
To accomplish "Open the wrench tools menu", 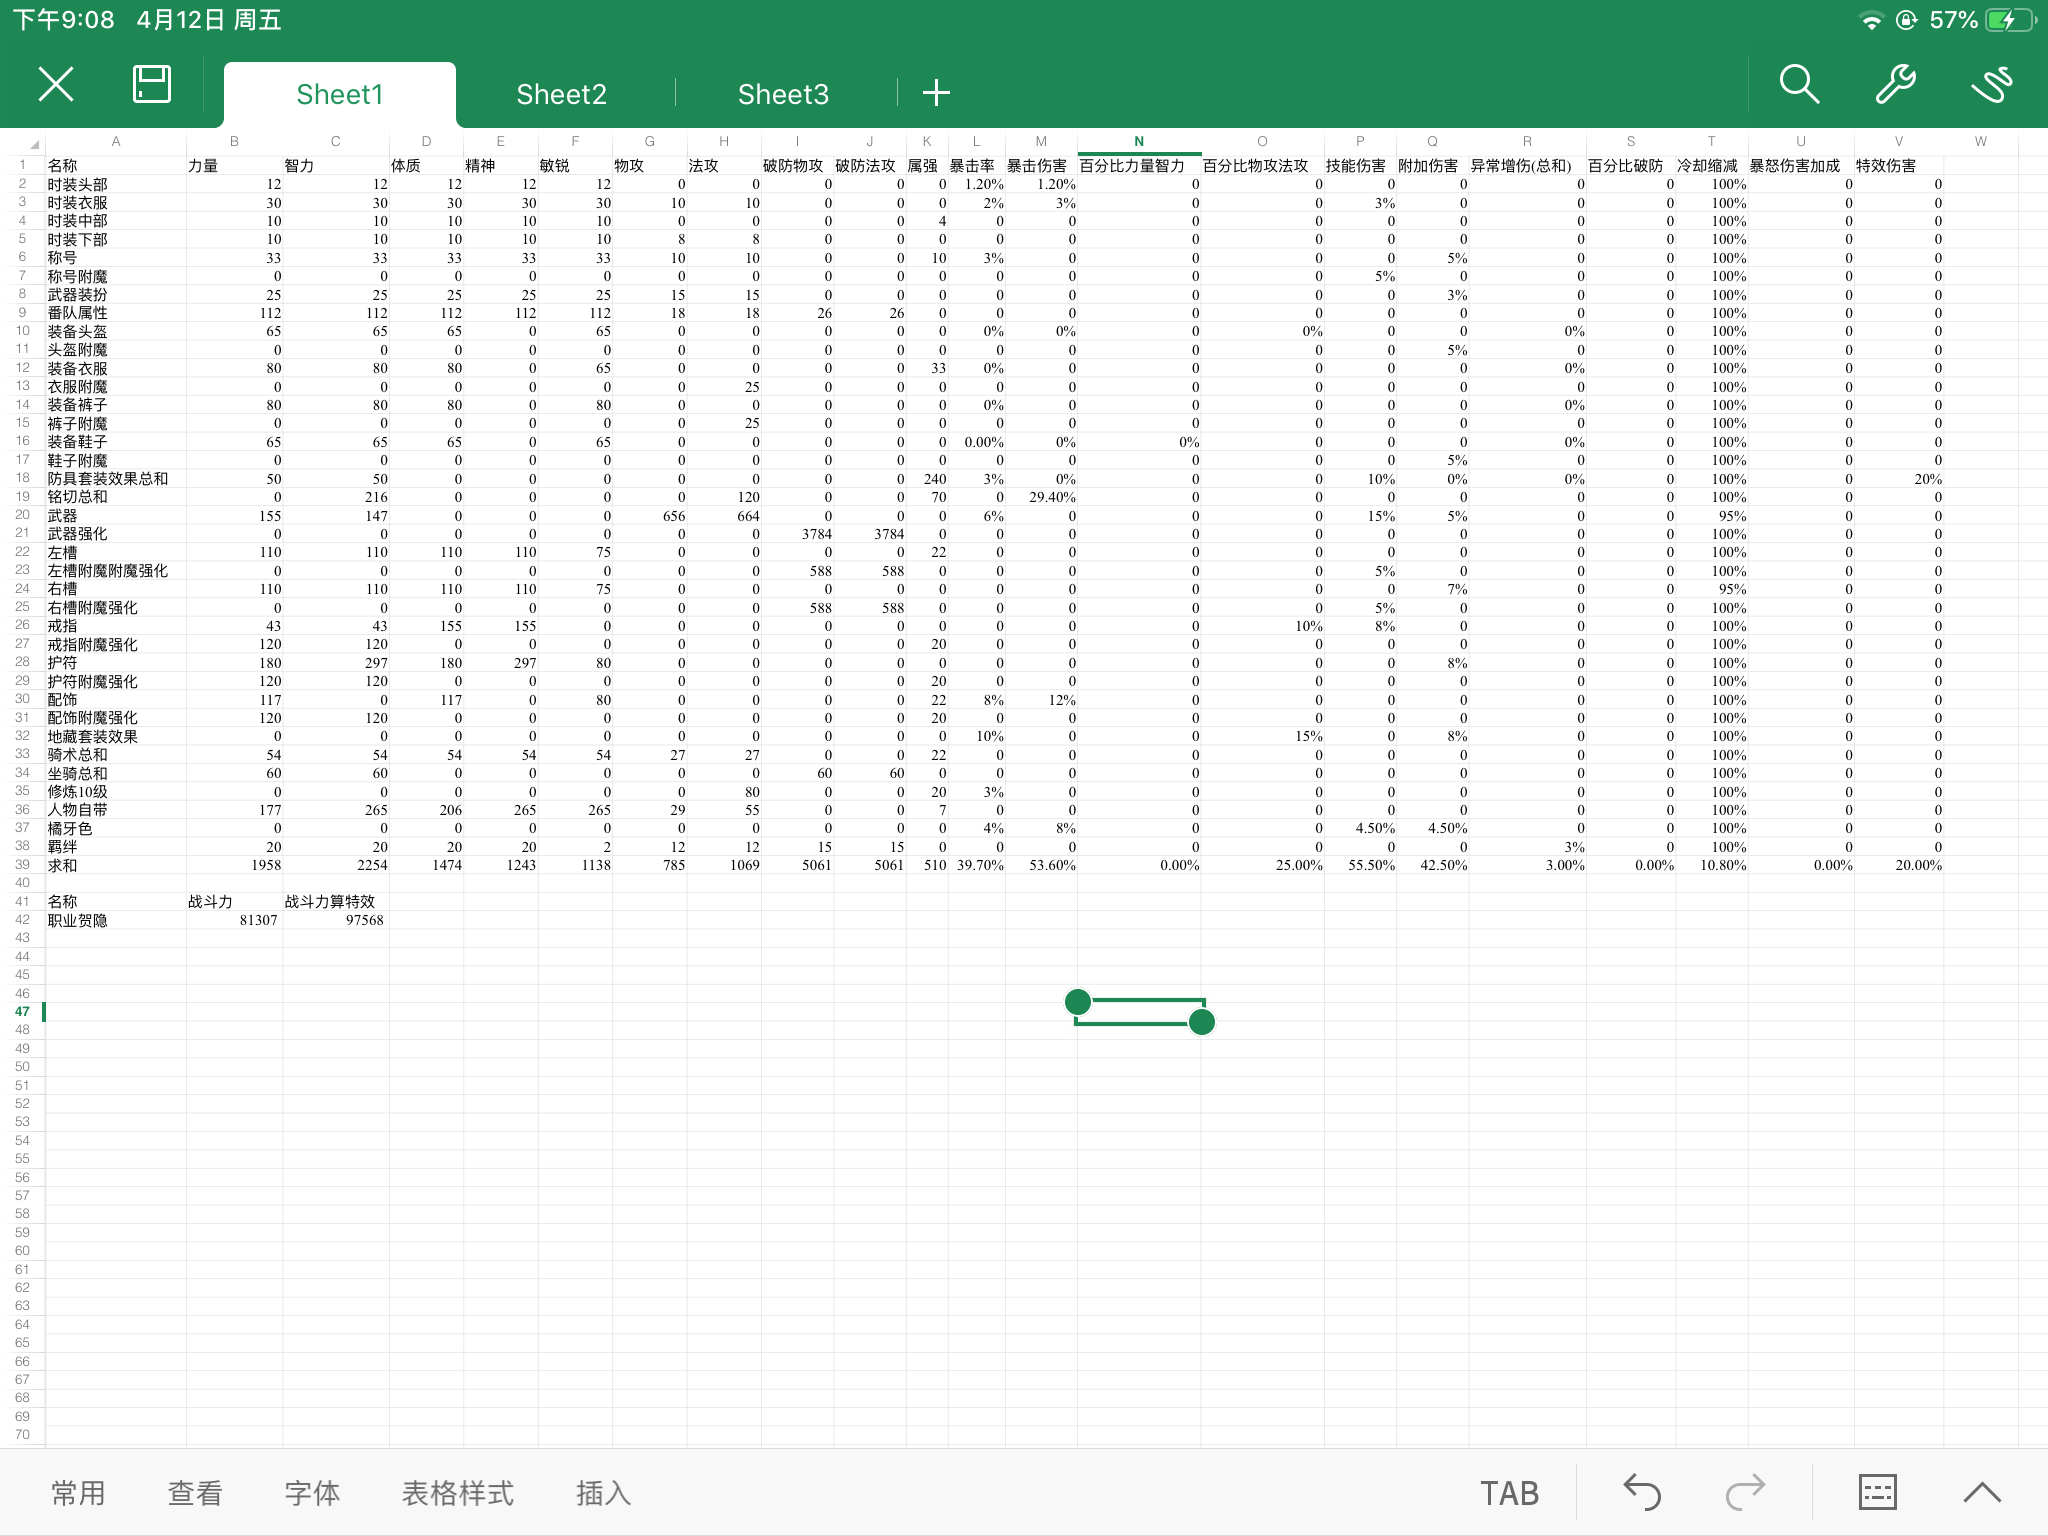I will click(x=1895, y=85).
